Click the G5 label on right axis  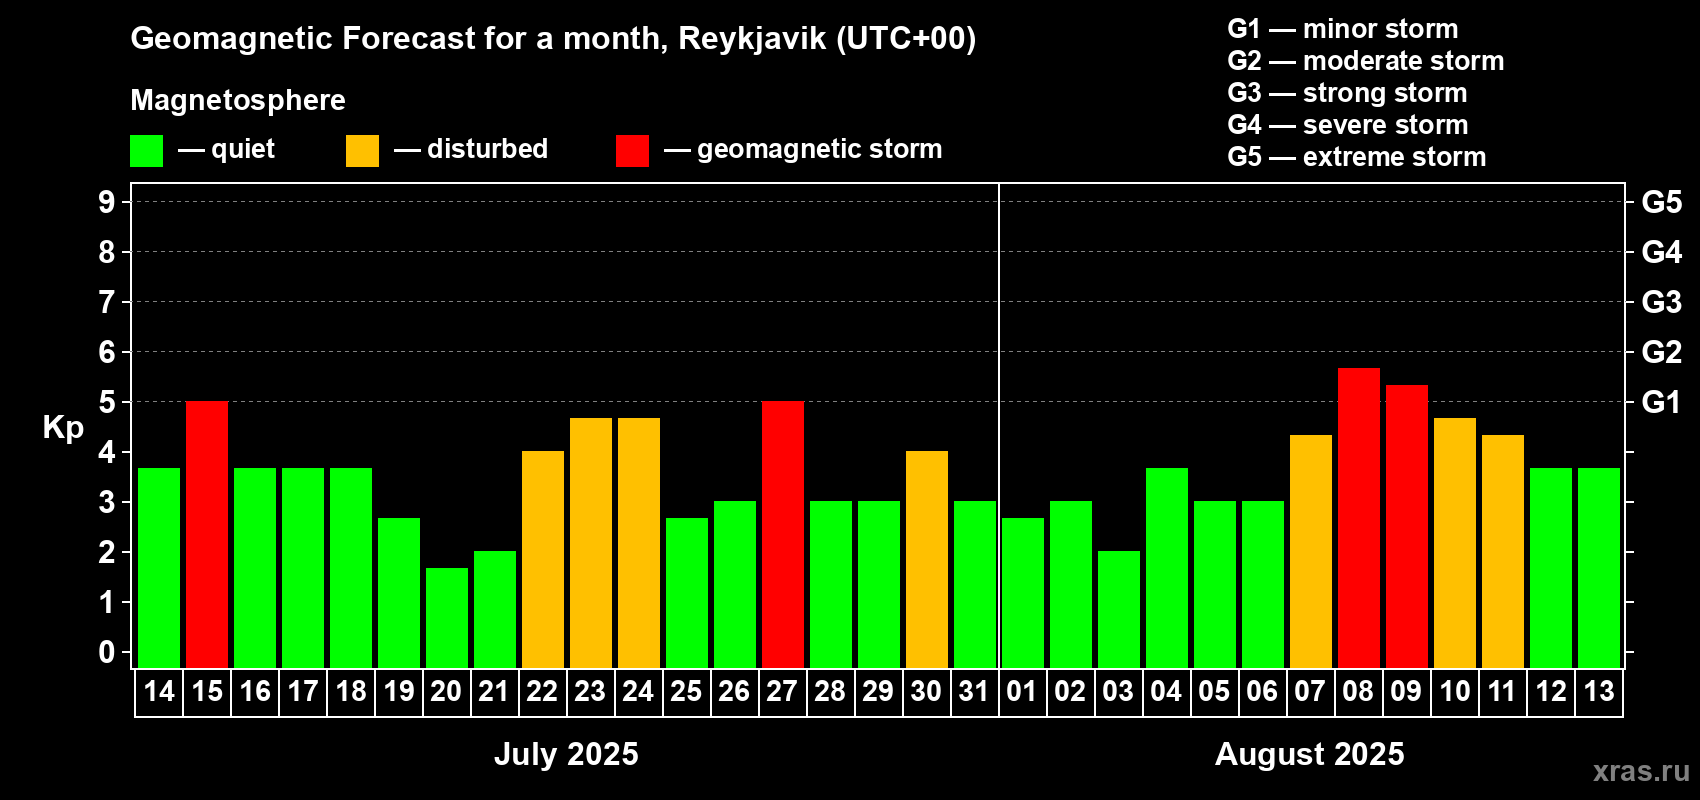pyautogui.click(x=1662, y=202)
